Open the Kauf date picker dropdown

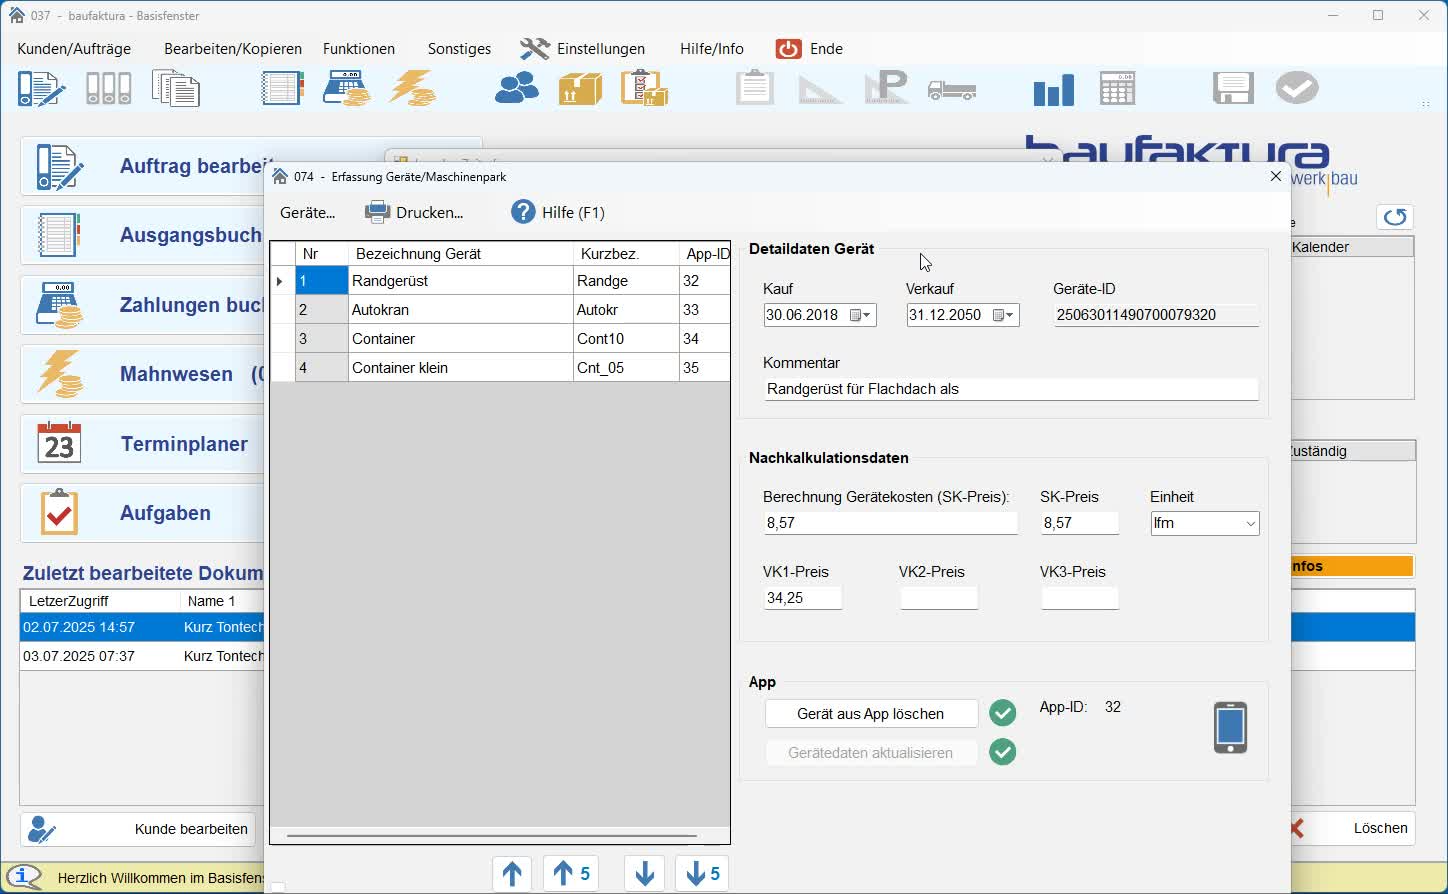[x=860, y=315]
